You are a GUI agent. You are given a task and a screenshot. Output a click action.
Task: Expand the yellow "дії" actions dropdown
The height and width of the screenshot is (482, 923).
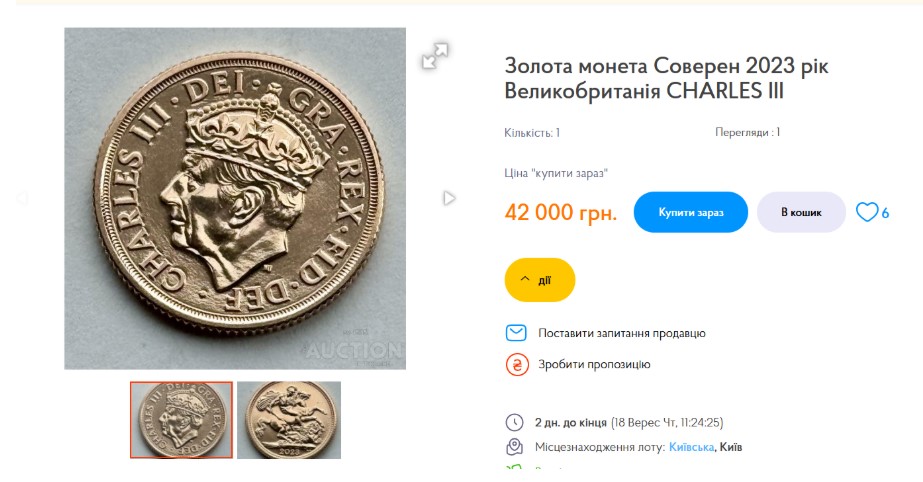[540, 280]
